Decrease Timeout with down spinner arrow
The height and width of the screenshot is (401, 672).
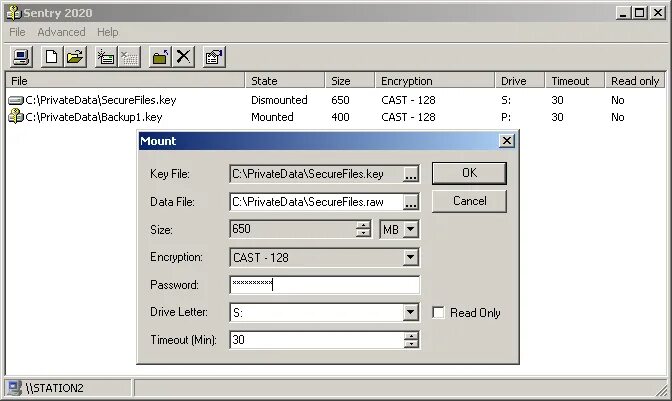411,344
